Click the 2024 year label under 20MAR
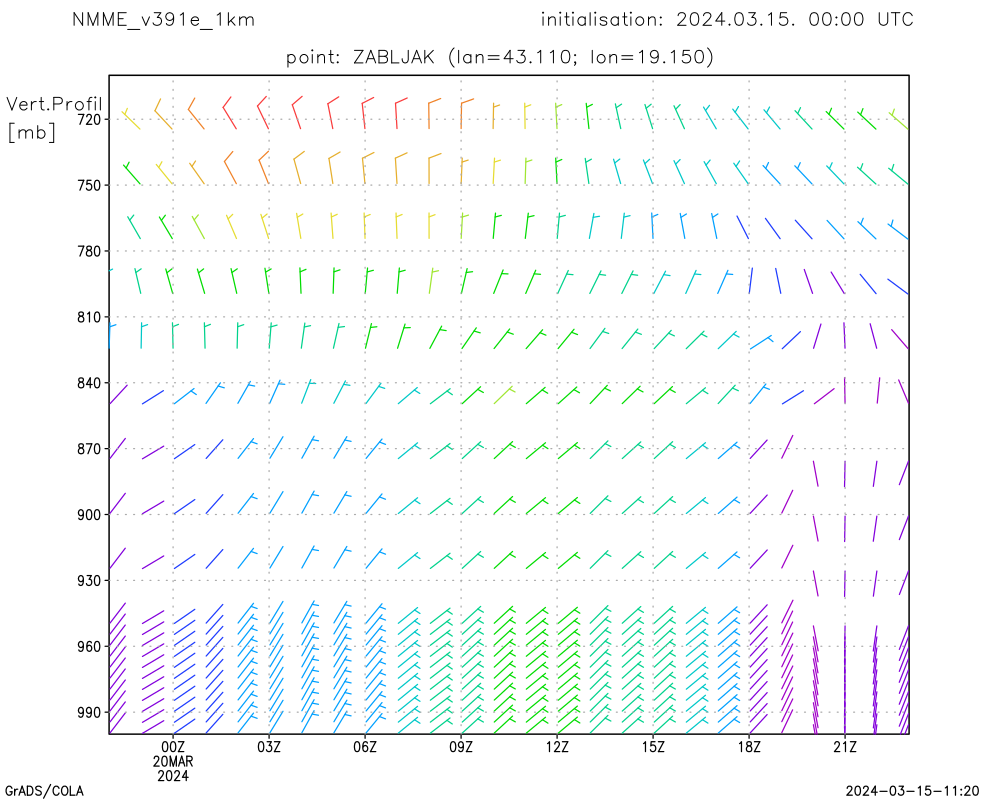The image size is (1000, 800). click(173, 776)
